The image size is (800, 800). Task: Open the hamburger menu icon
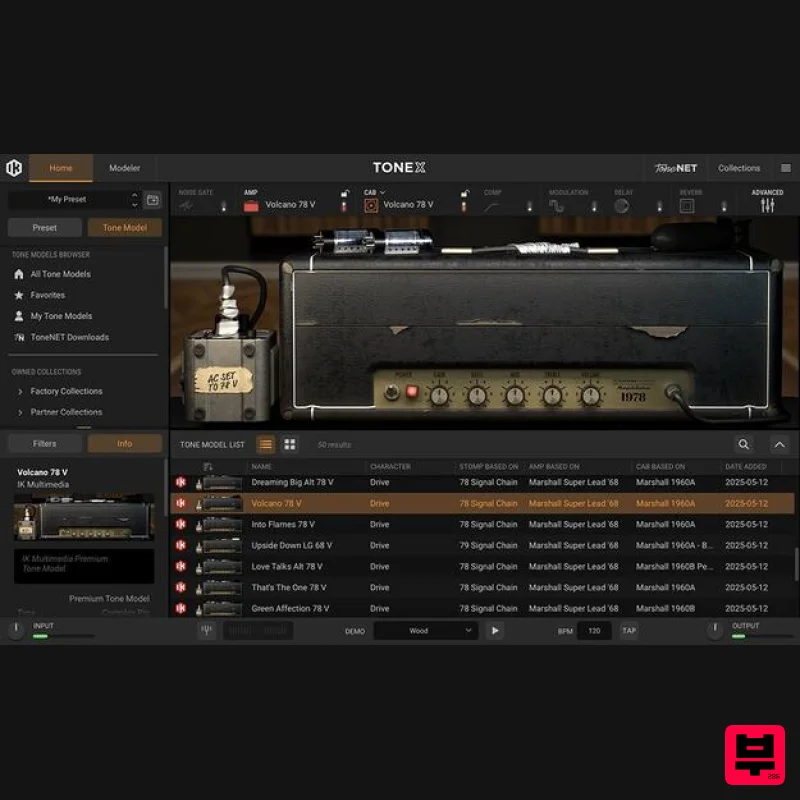click(785, 168)
